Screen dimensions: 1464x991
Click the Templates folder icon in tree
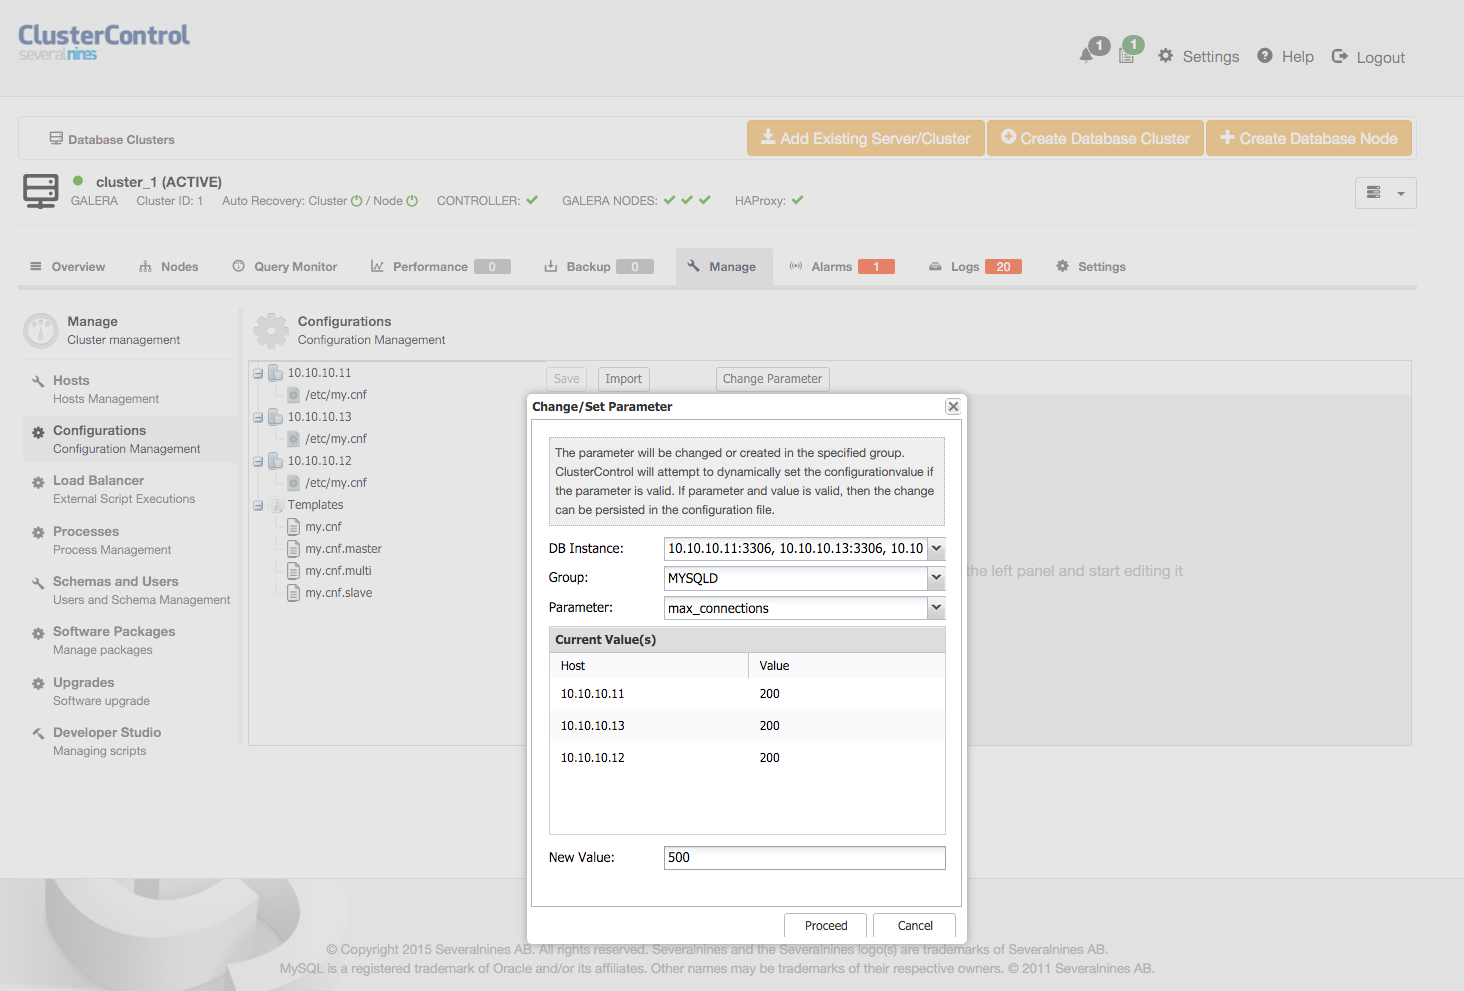point(276,505)
